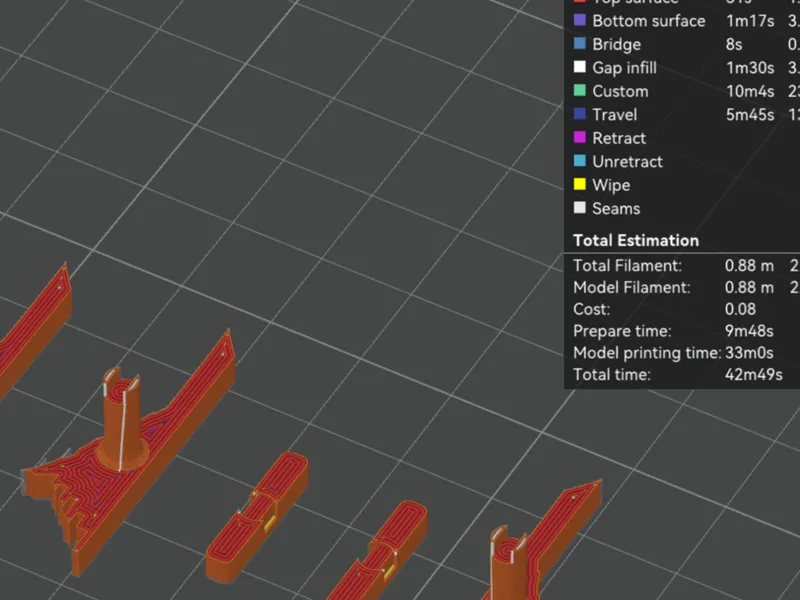The image size is (800, 600).
Task: Click the Bottom surface time 1m17s
Action: [749, 21]
